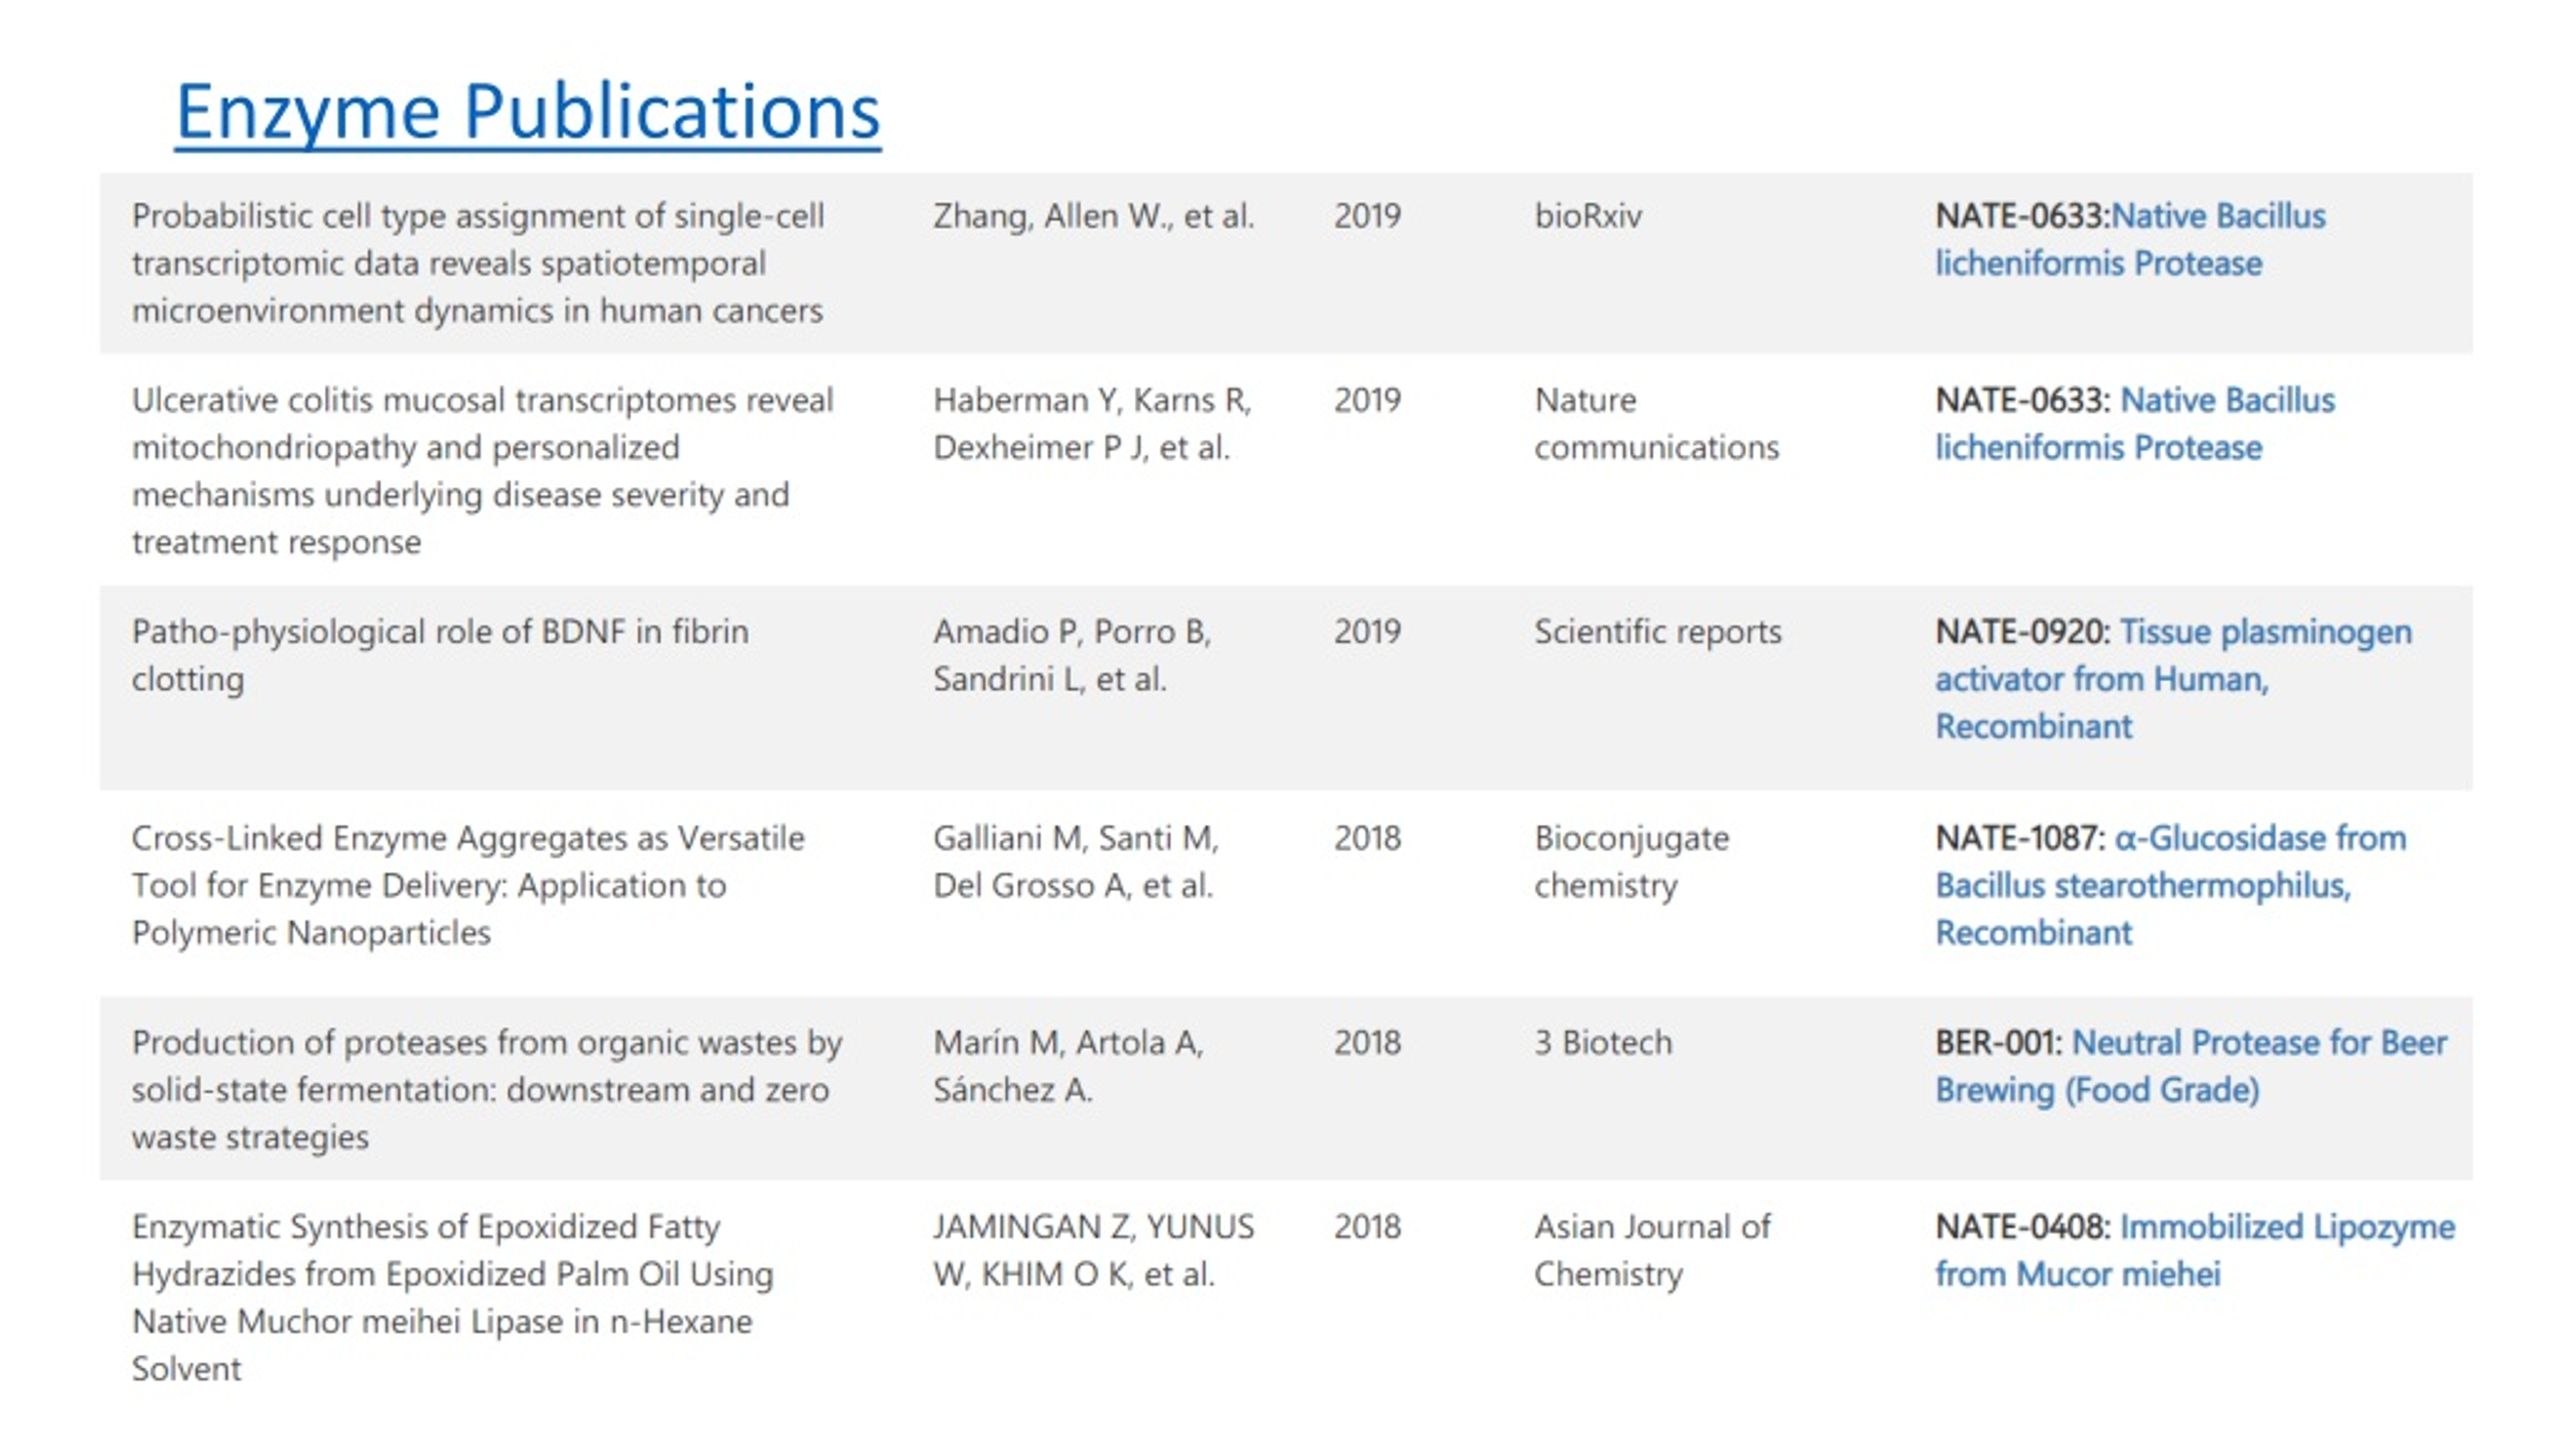Click year 2019 in the Zhang row

point(1367,216)
